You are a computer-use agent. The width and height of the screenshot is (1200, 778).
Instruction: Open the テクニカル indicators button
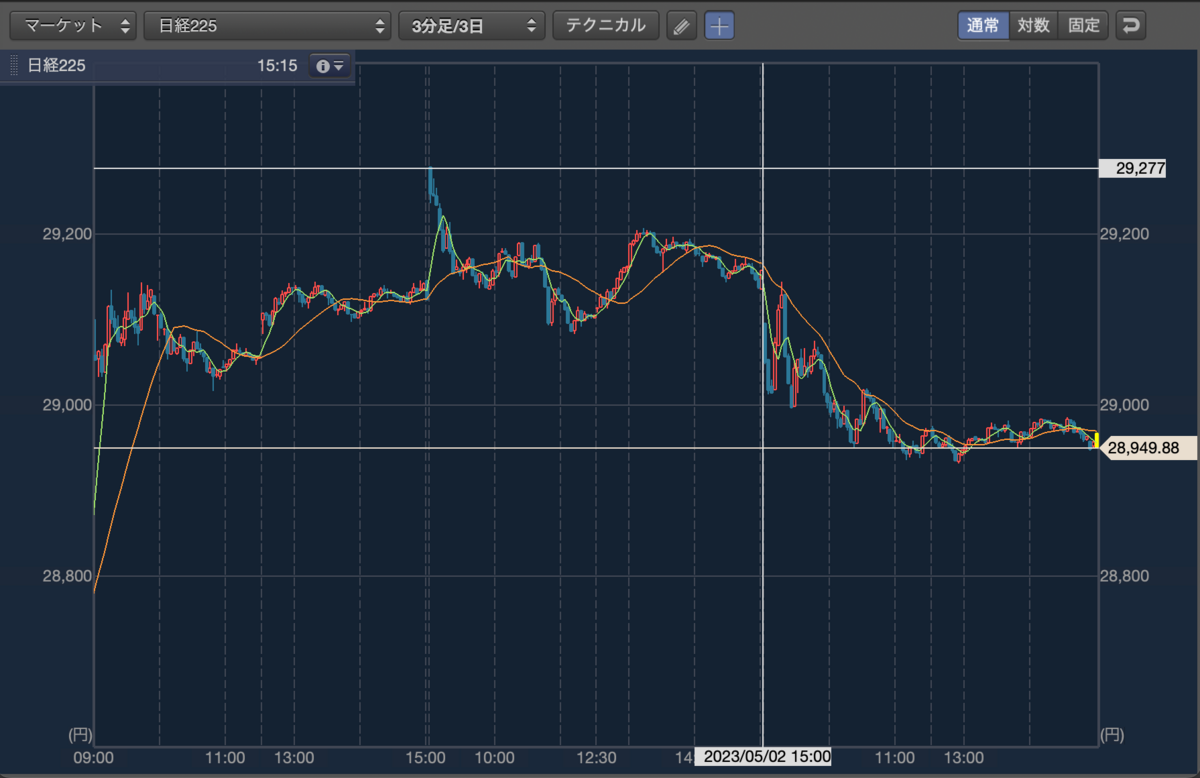click(606, 26)
